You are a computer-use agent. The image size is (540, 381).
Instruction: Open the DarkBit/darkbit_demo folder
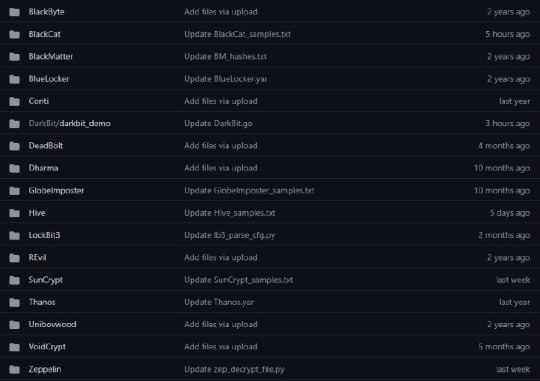tap(70, 123)
